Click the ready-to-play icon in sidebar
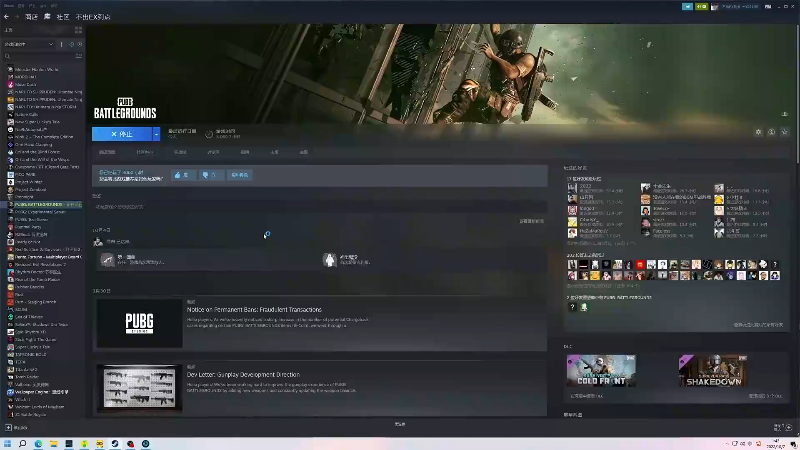 (x=79, y=44)
